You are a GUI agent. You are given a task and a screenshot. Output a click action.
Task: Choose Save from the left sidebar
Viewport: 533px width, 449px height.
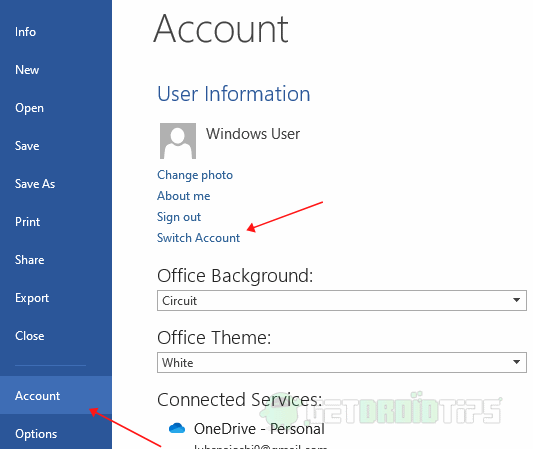pos(27,146)
